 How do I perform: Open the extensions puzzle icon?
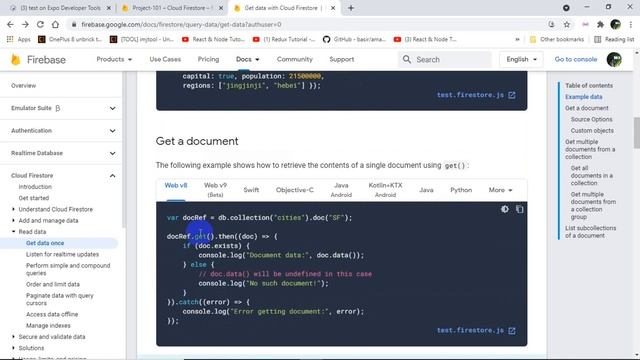click(600, 24)
